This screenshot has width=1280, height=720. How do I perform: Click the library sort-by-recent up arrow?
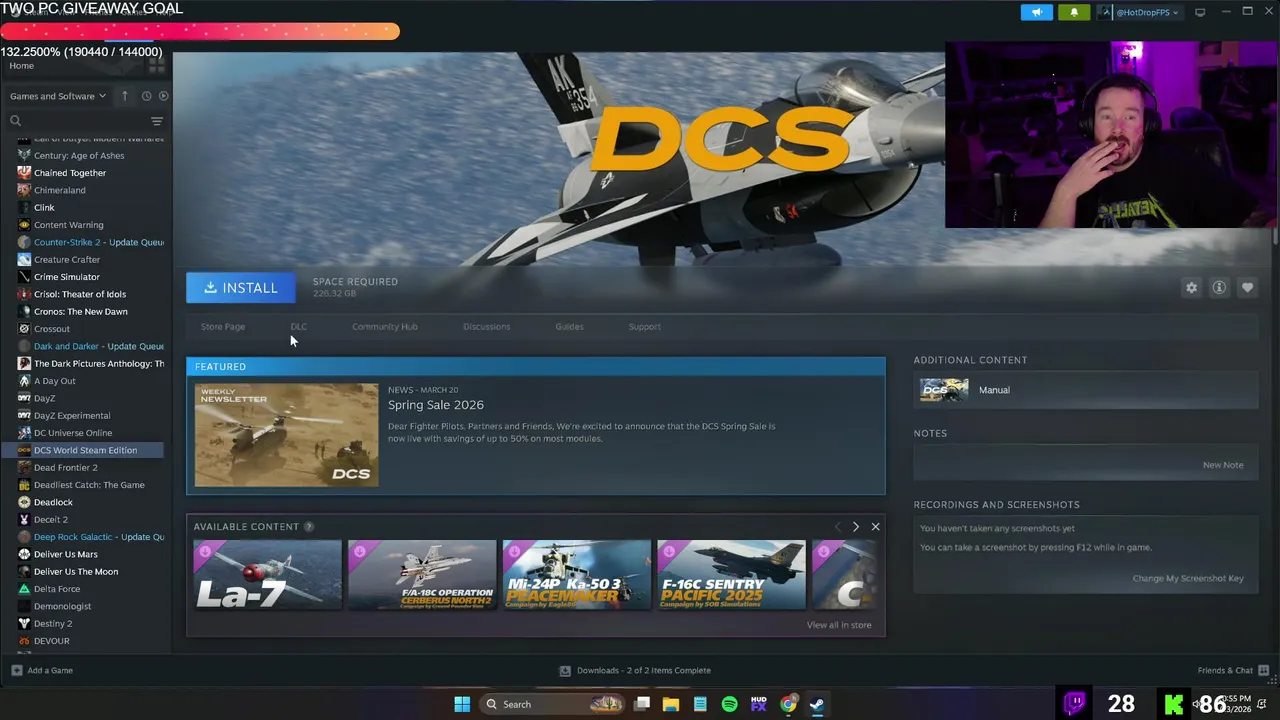pos(125,96)
